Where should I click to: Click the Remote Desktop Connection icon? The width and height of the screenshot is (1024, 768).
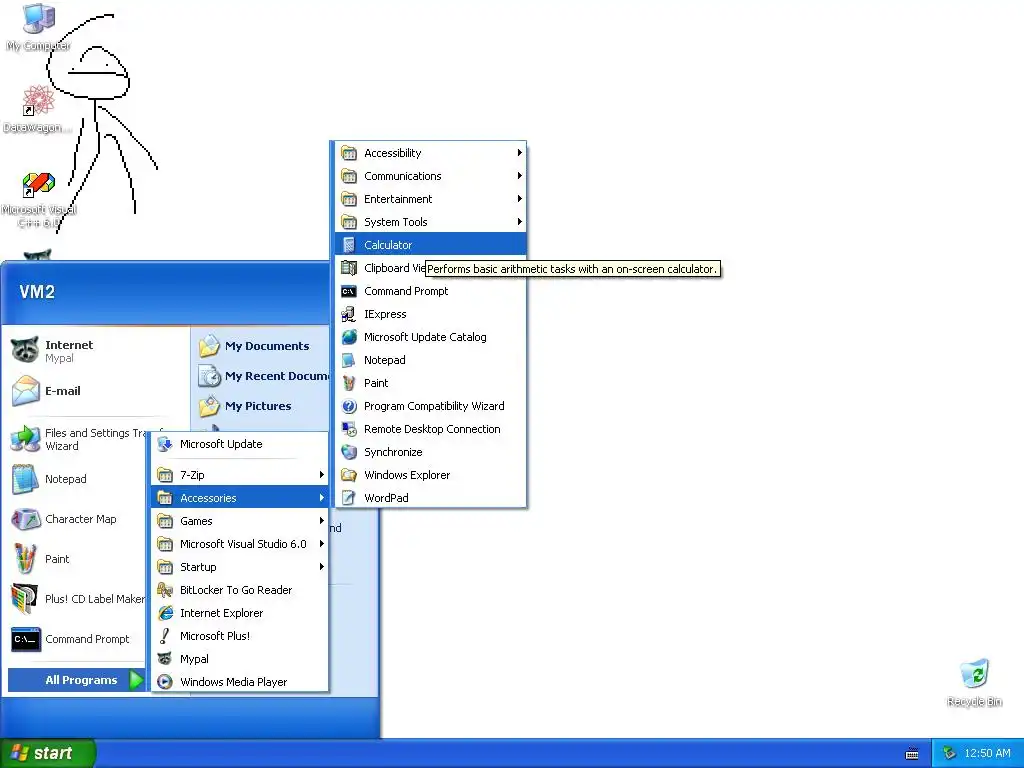(x=349, y=429)
